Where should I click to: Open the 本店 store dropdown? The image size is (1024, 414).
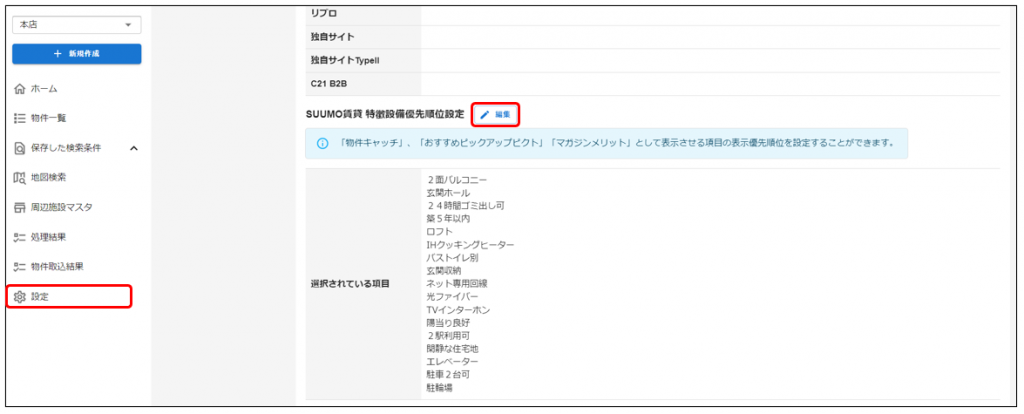tap(76, 25)
